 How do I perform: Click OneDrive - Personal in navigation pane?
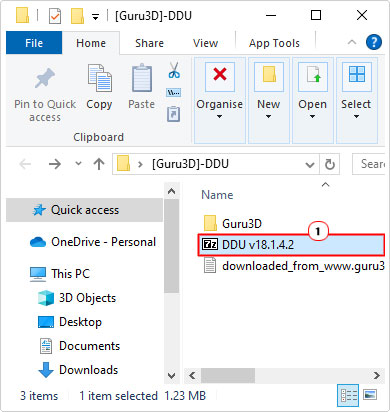click(93, 242)
